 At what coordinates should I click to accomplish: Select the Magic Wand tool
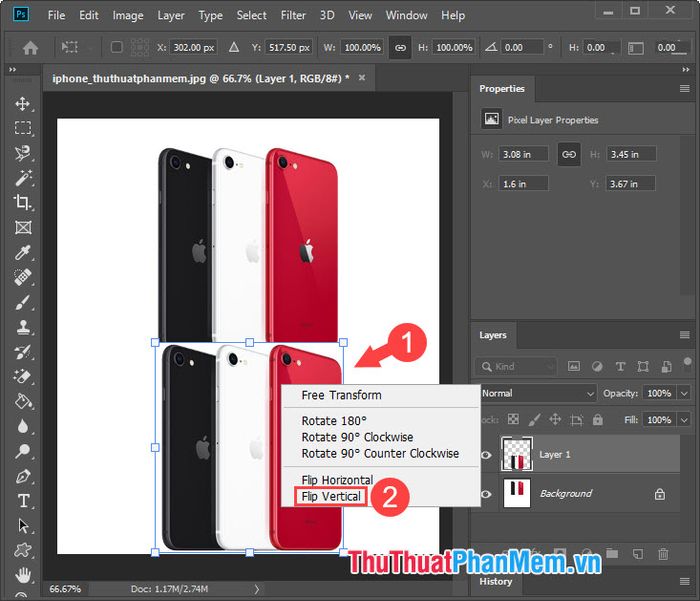22,178
